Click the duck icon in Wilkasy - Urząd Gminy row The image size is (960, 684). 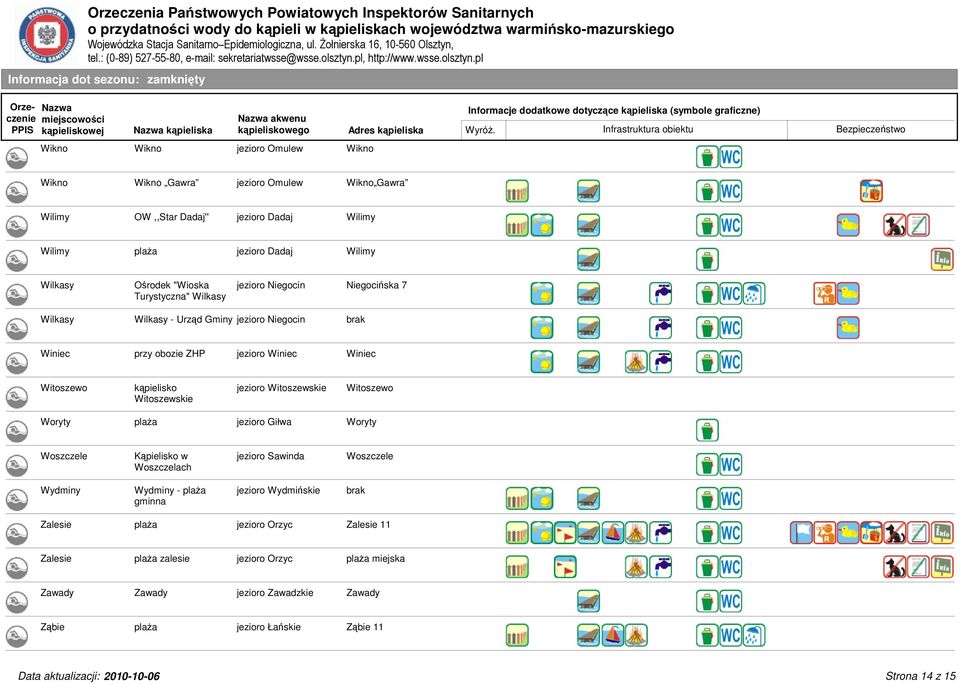click(848, 328)
